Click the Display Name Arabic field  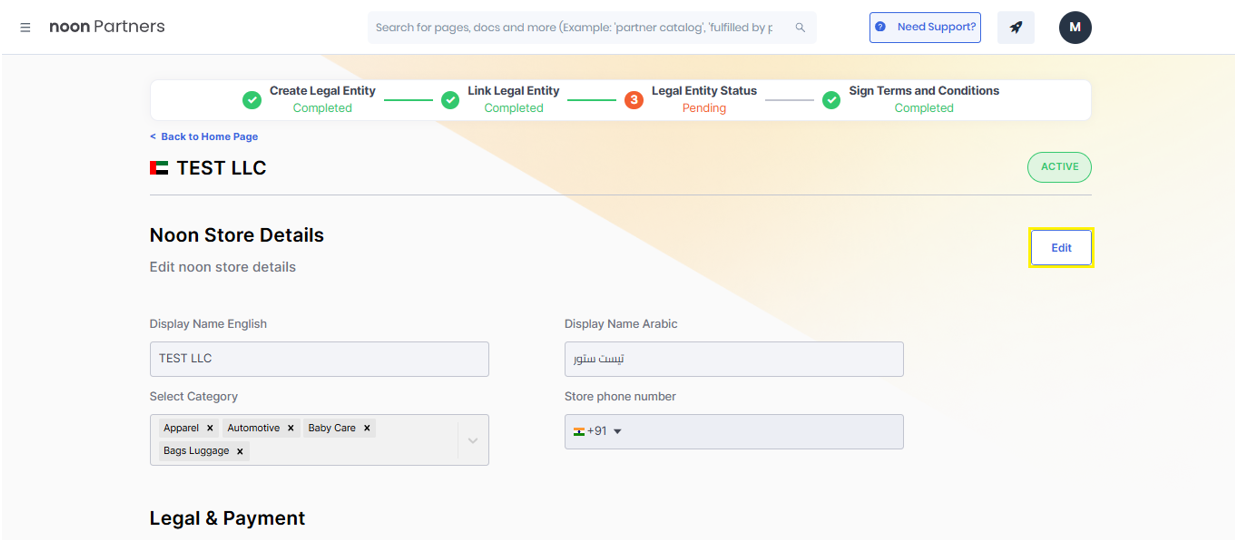pos(734,359)
